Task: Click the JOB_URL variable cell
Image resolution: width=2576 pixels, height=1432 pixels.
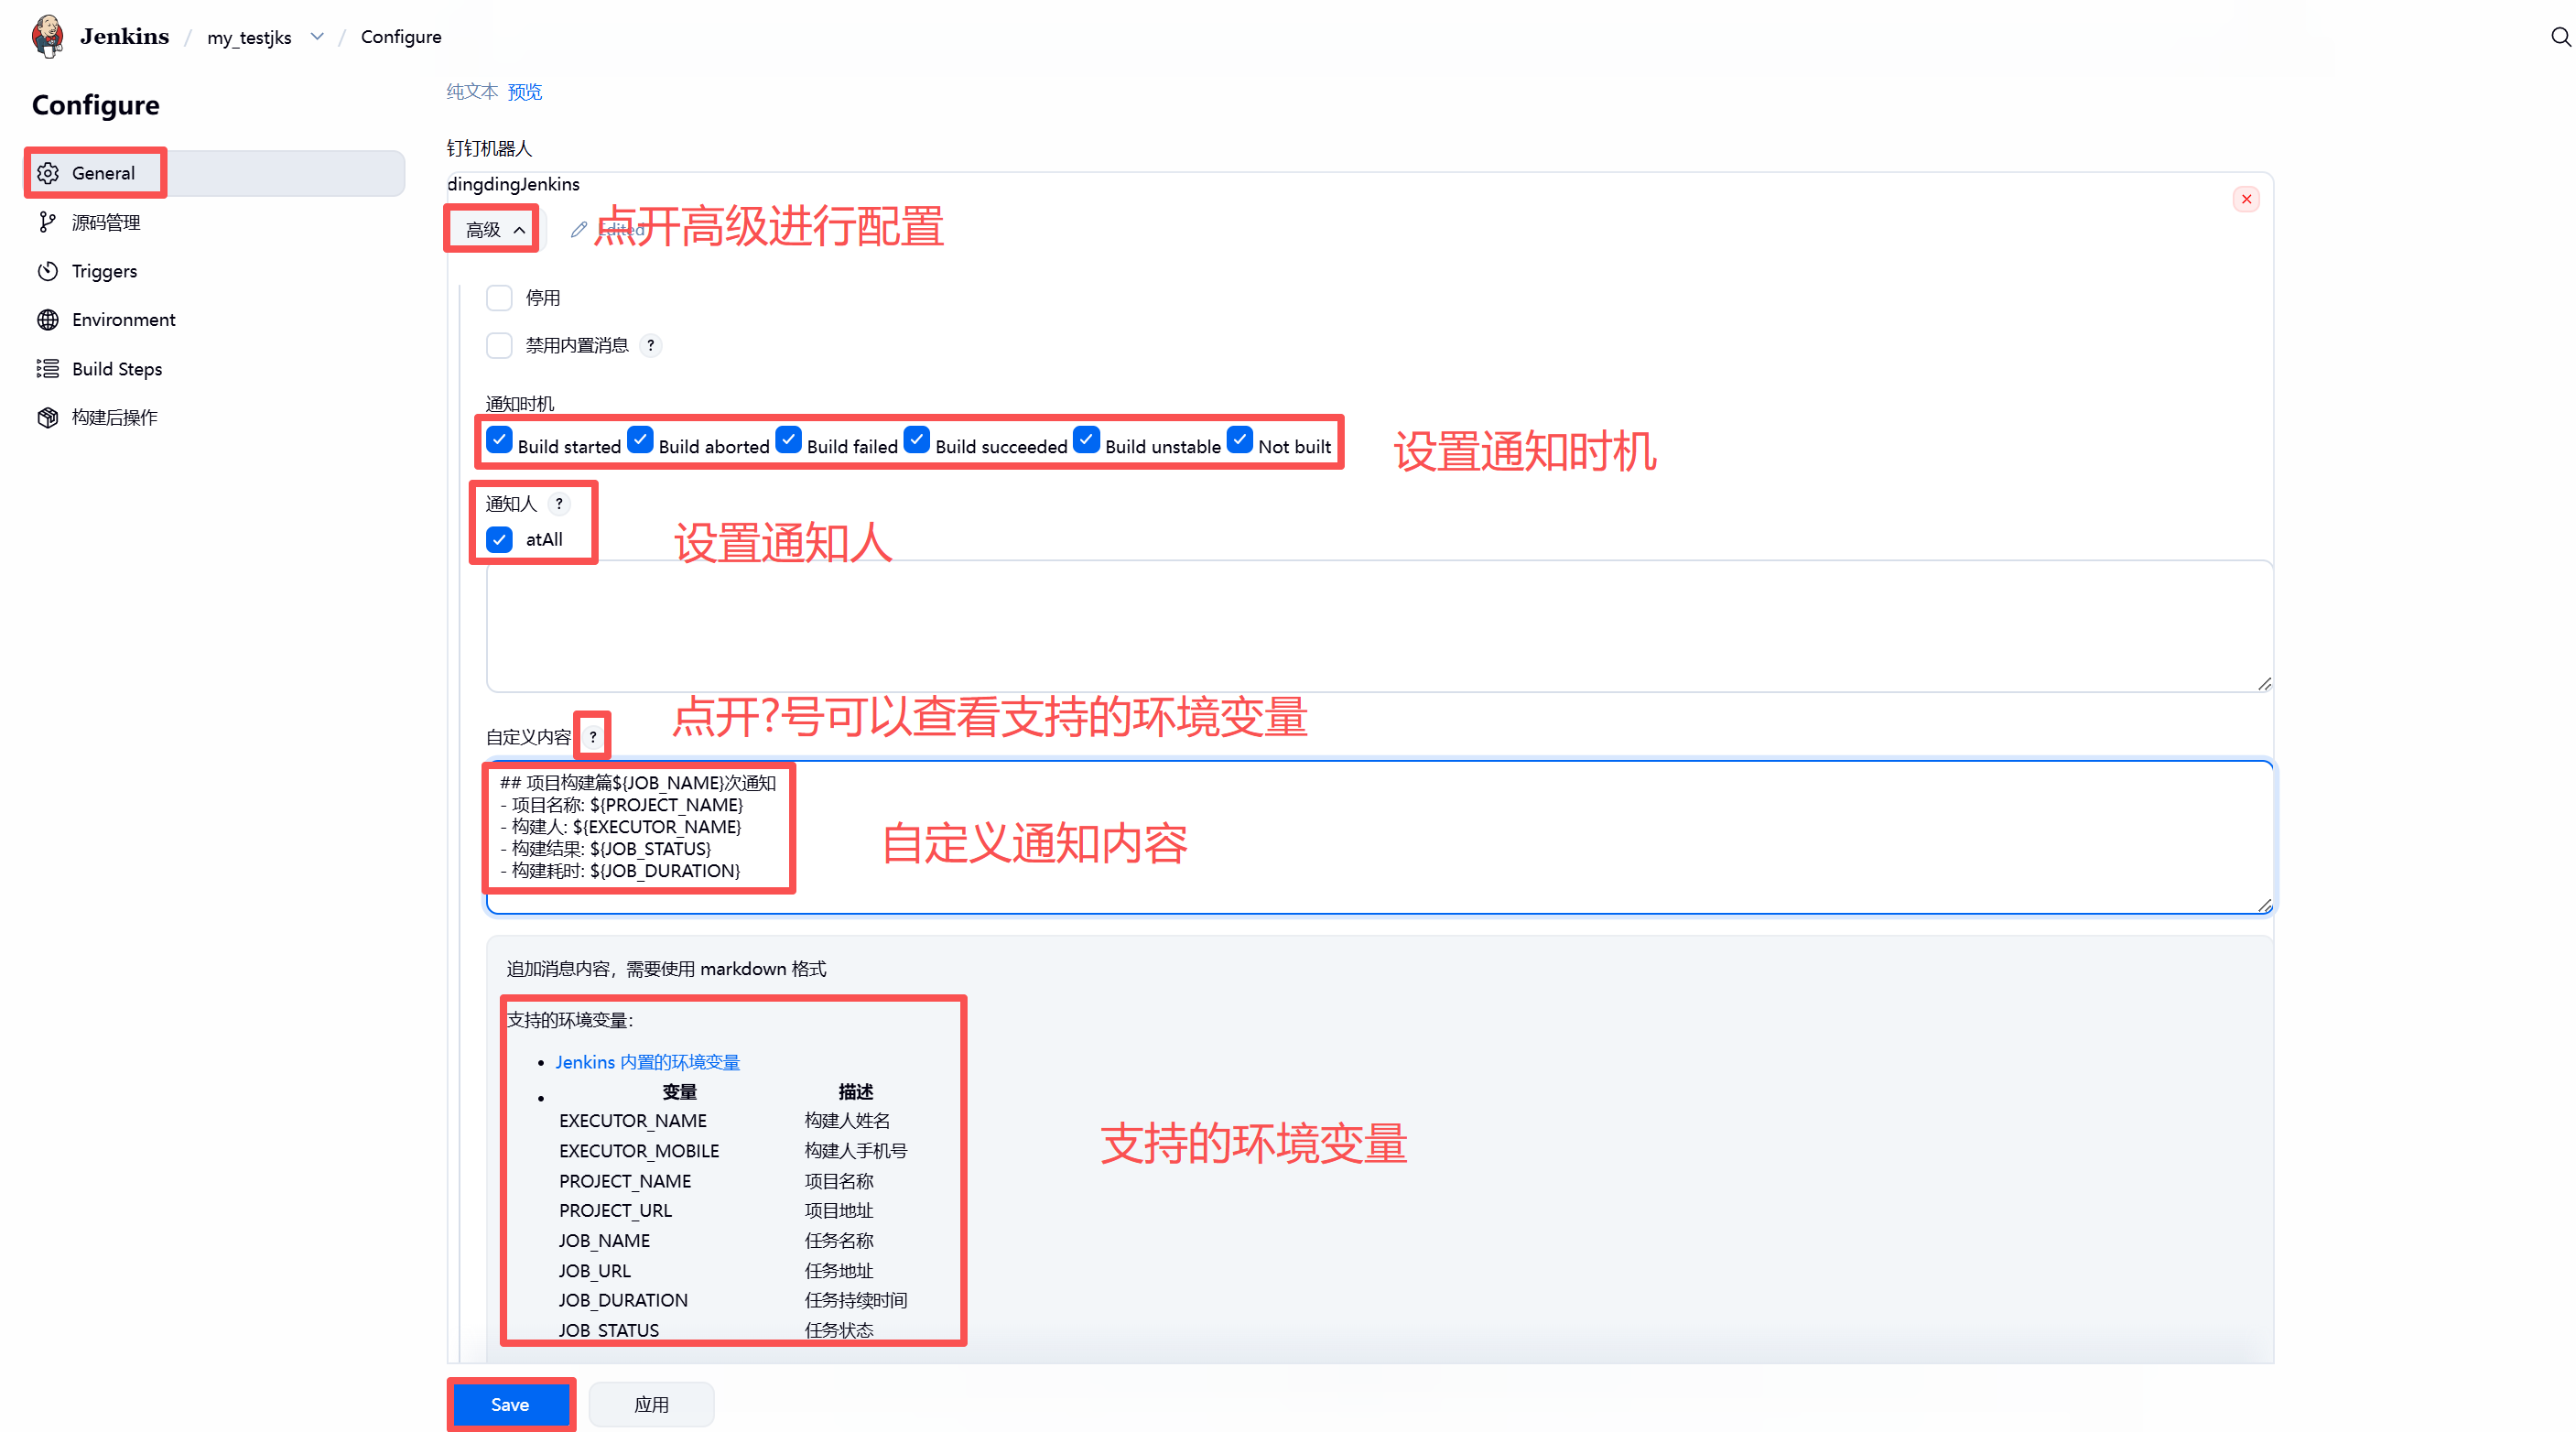Action: pyautogui.click(x=595, y=1271)
